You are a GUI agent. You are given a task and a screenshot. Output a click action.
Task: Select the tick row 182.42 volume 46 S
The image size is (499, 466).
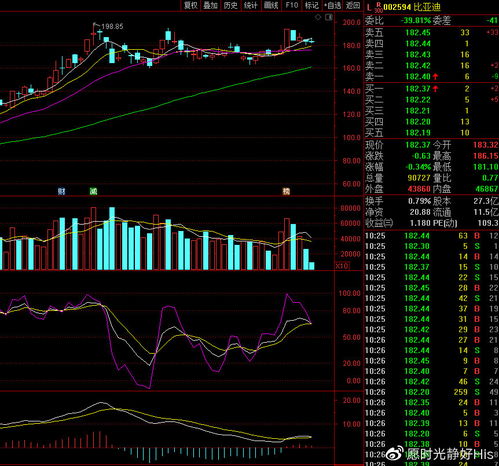431,382
